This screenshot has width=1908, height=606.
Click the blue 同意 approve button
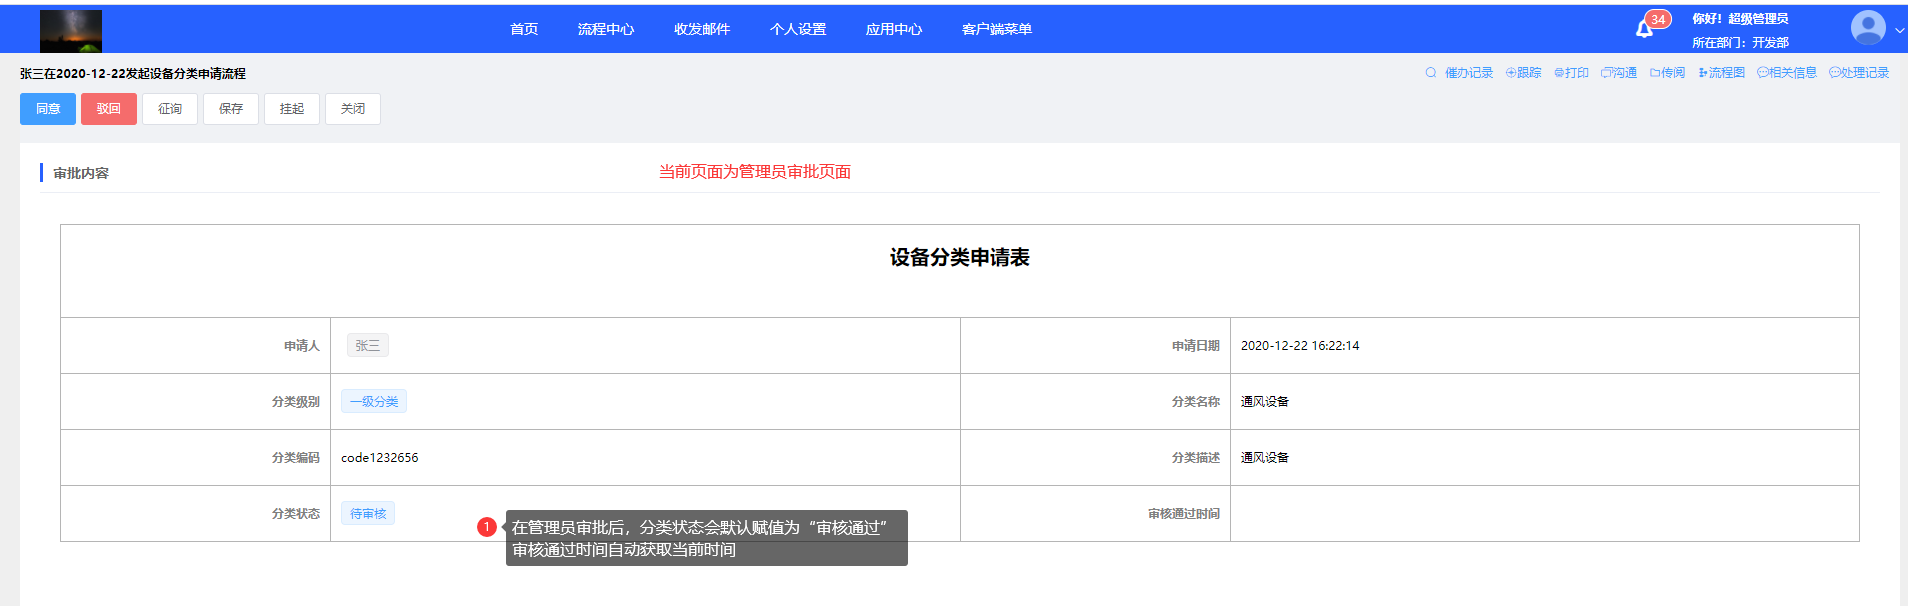click(x=48, y=109)
